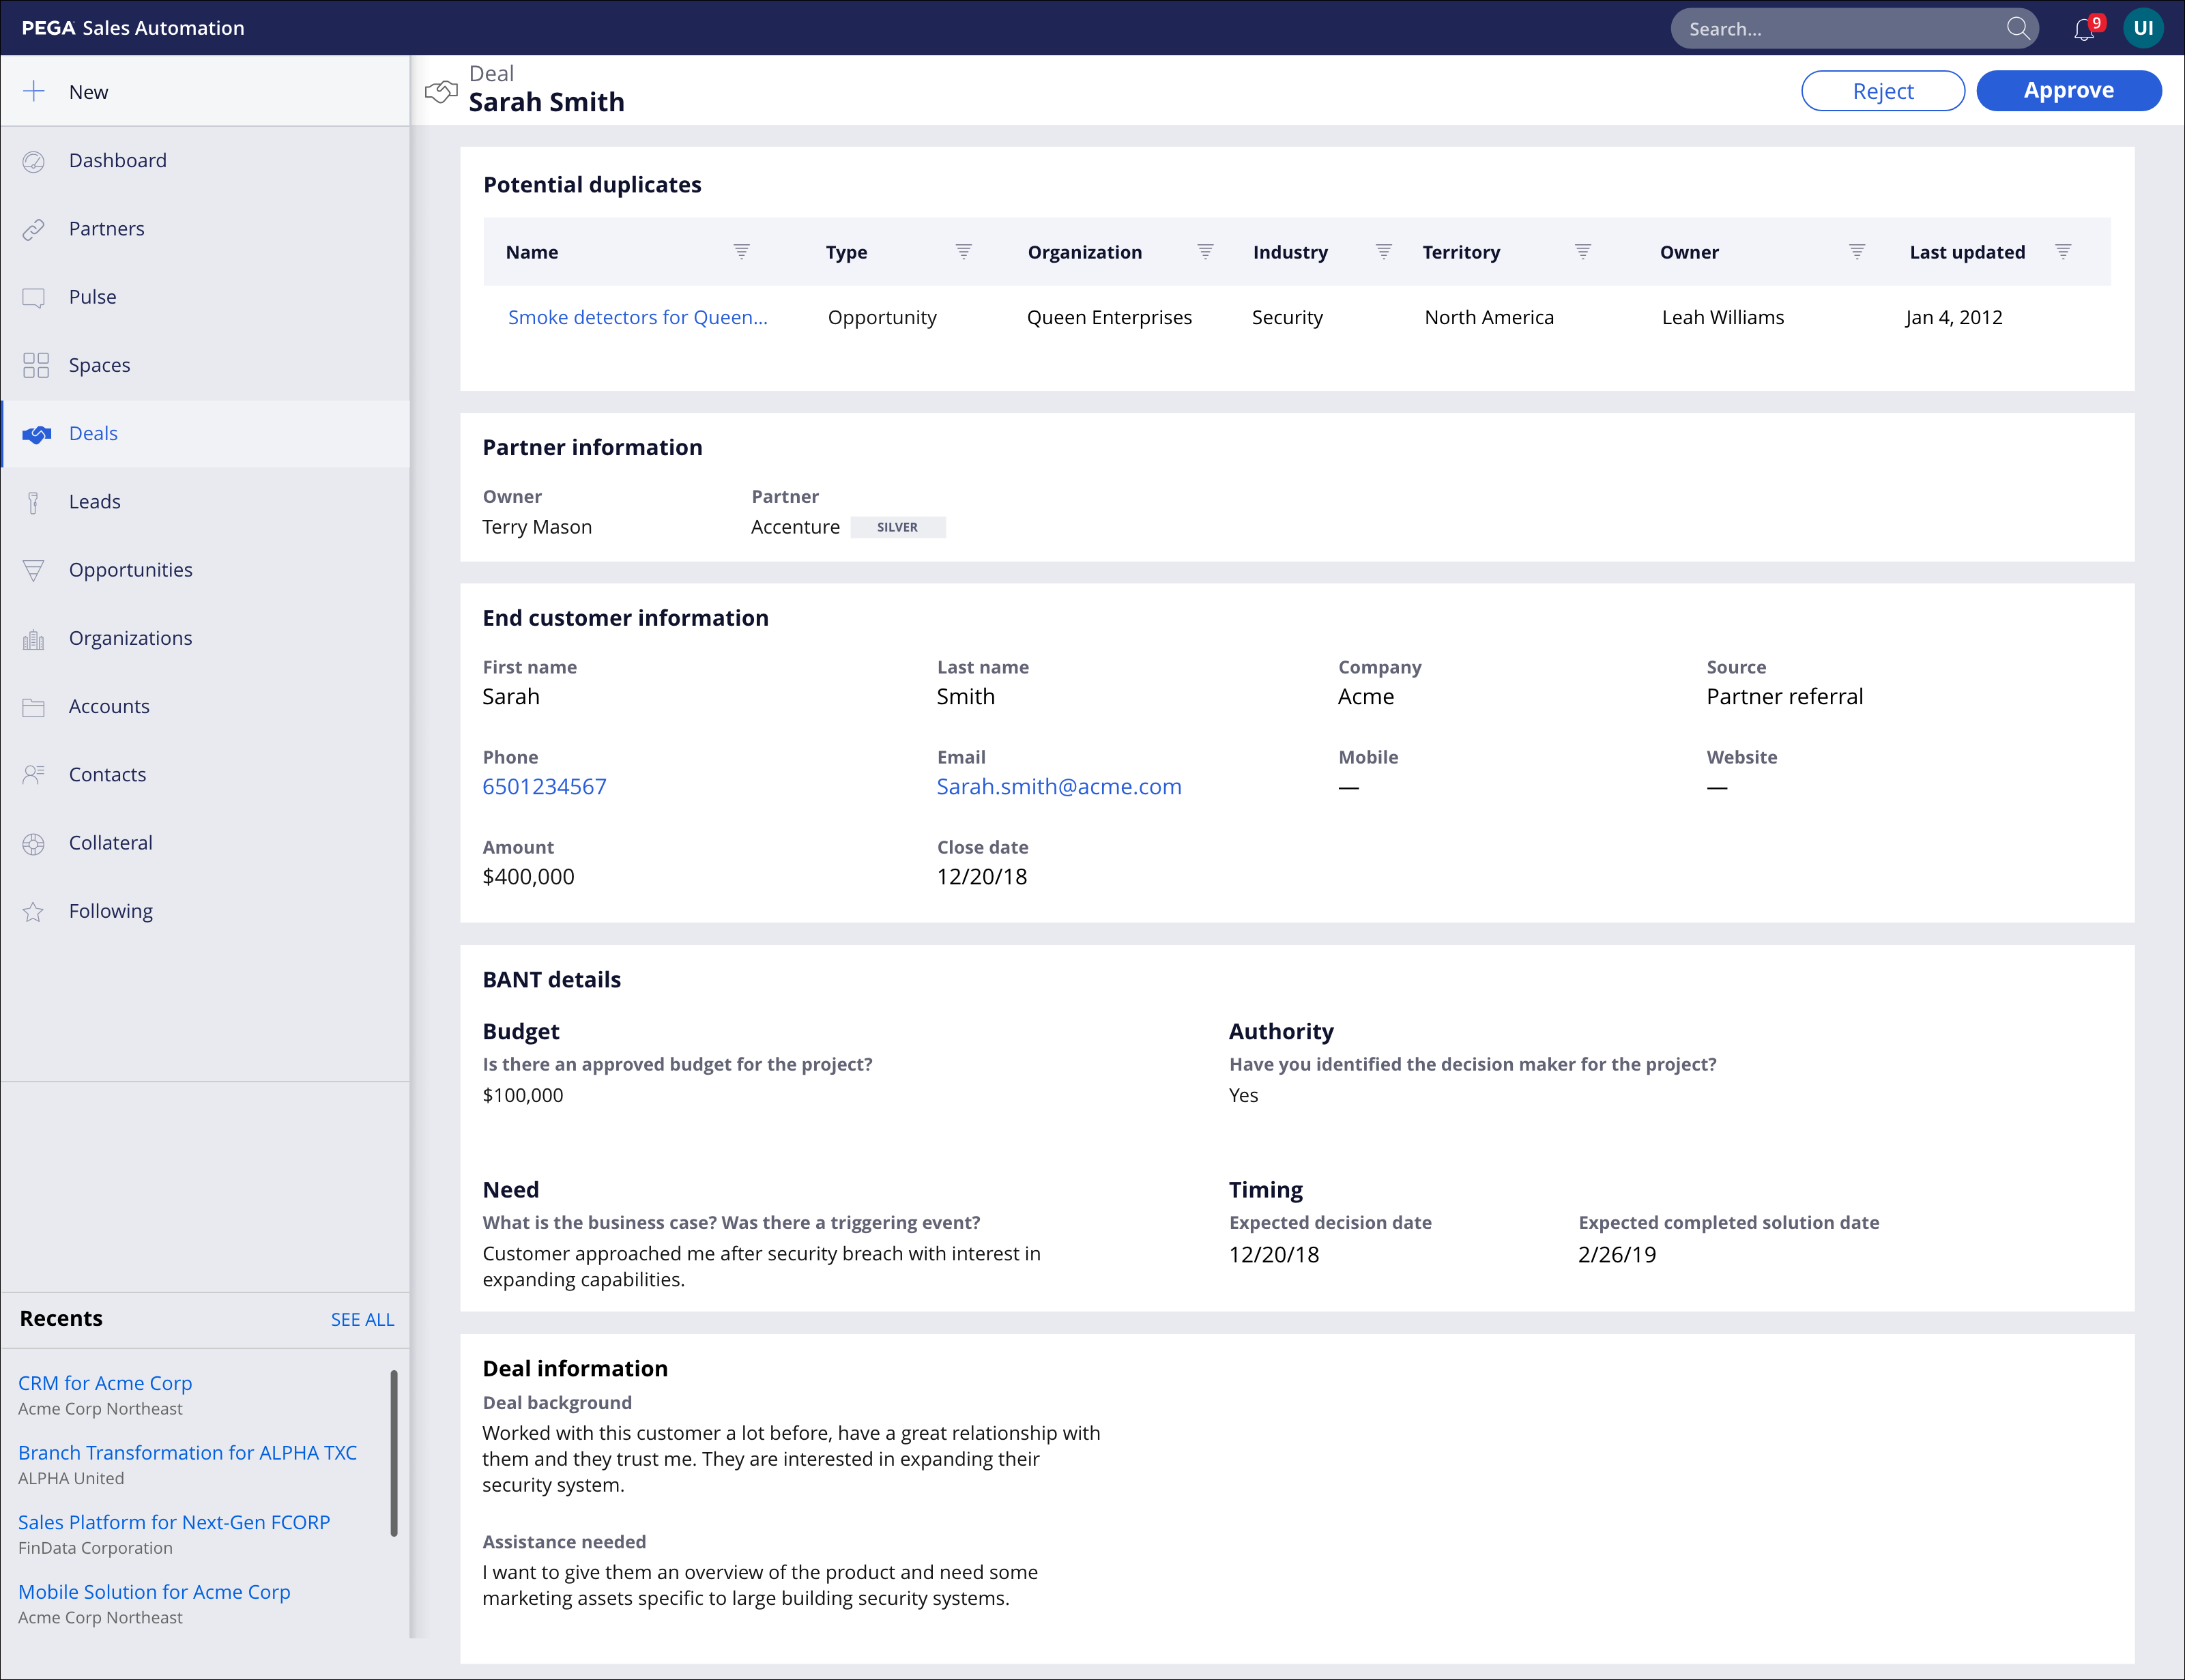
Task: Open the Name column filter
Action: click(741, 252)
